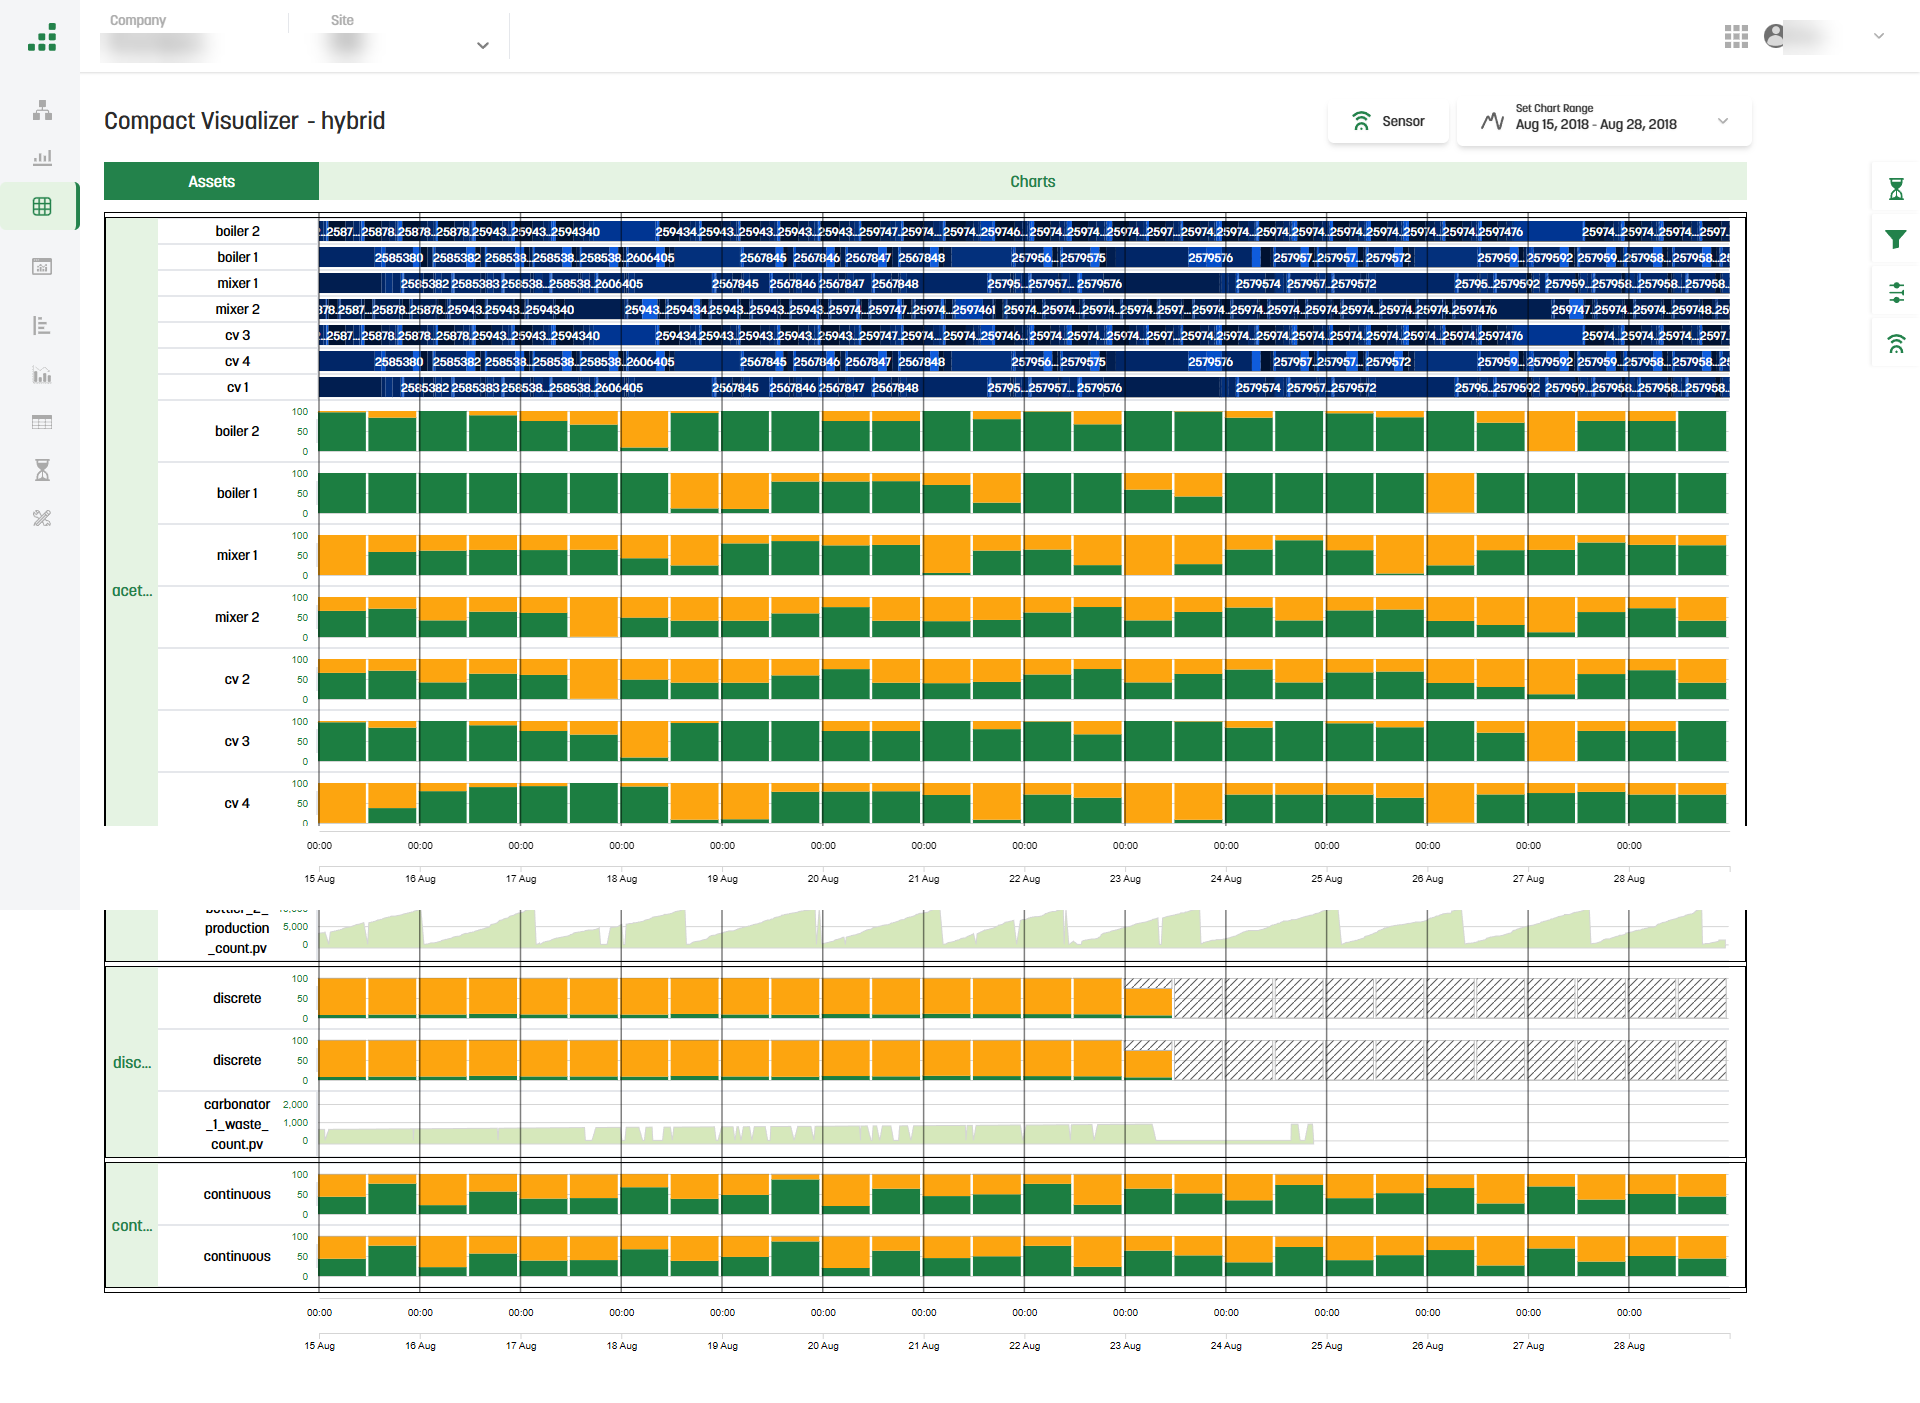The width and height of the screenshot is (1920, 1403).
Task: Click the Sensor button
Action: (1388, 121)
